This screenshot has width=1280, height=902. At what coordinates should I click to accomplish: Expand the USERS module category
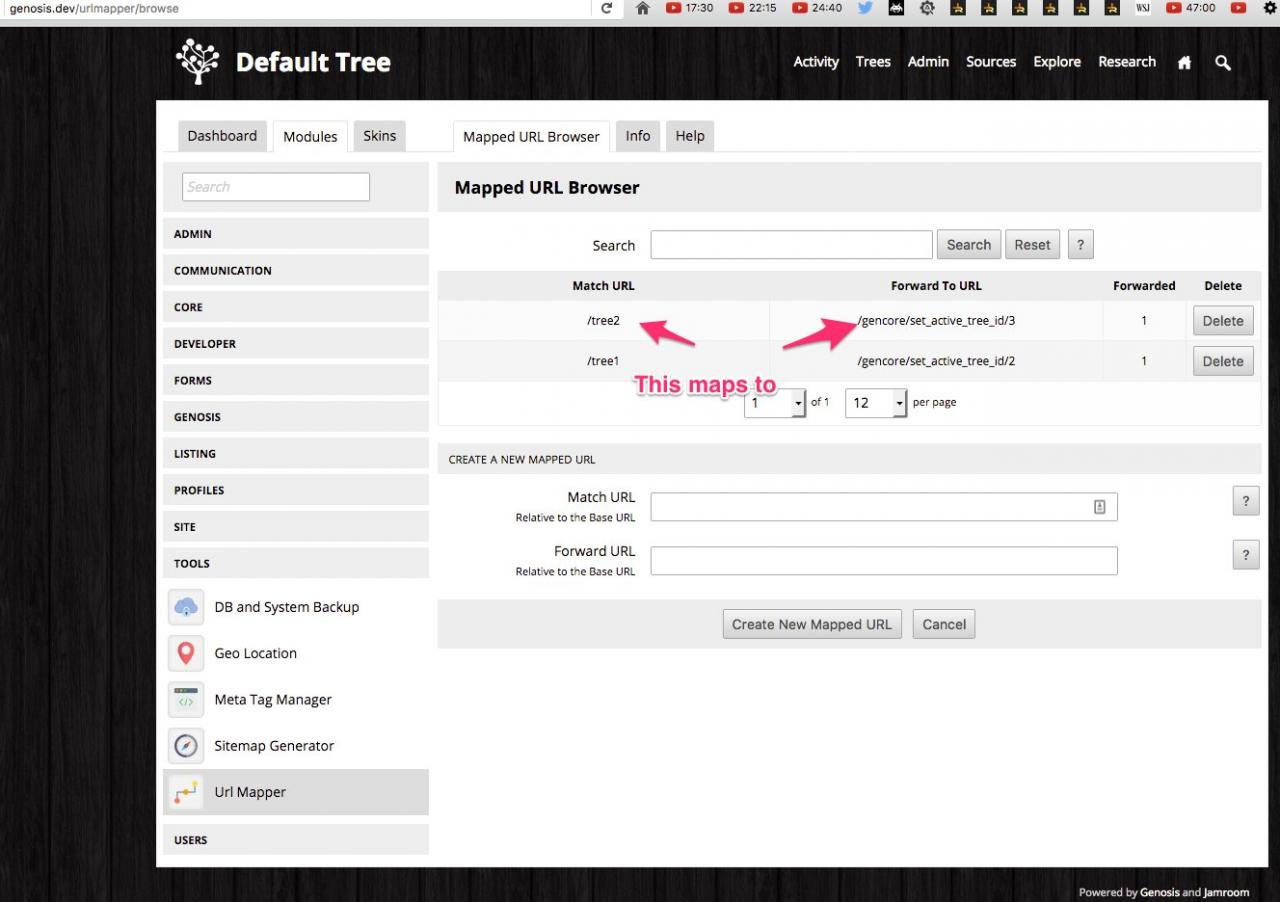[x=295, y=840]
